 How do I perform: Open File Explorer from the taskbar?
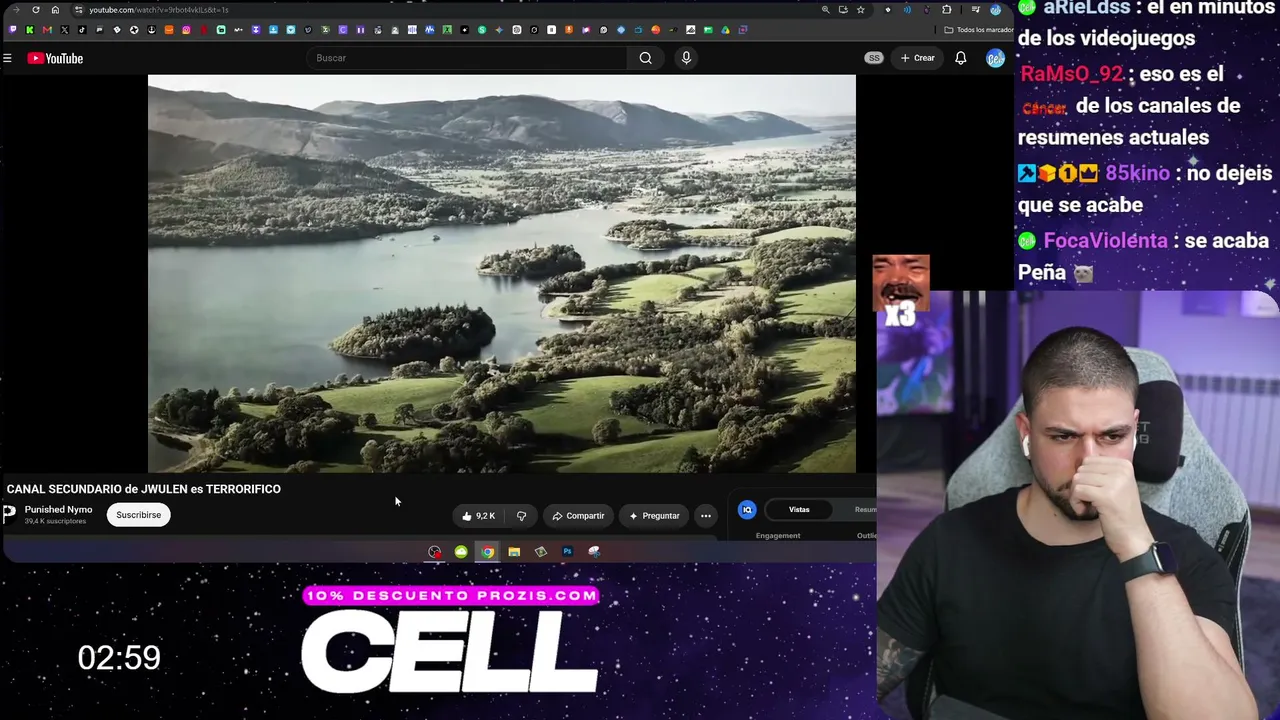514,552
